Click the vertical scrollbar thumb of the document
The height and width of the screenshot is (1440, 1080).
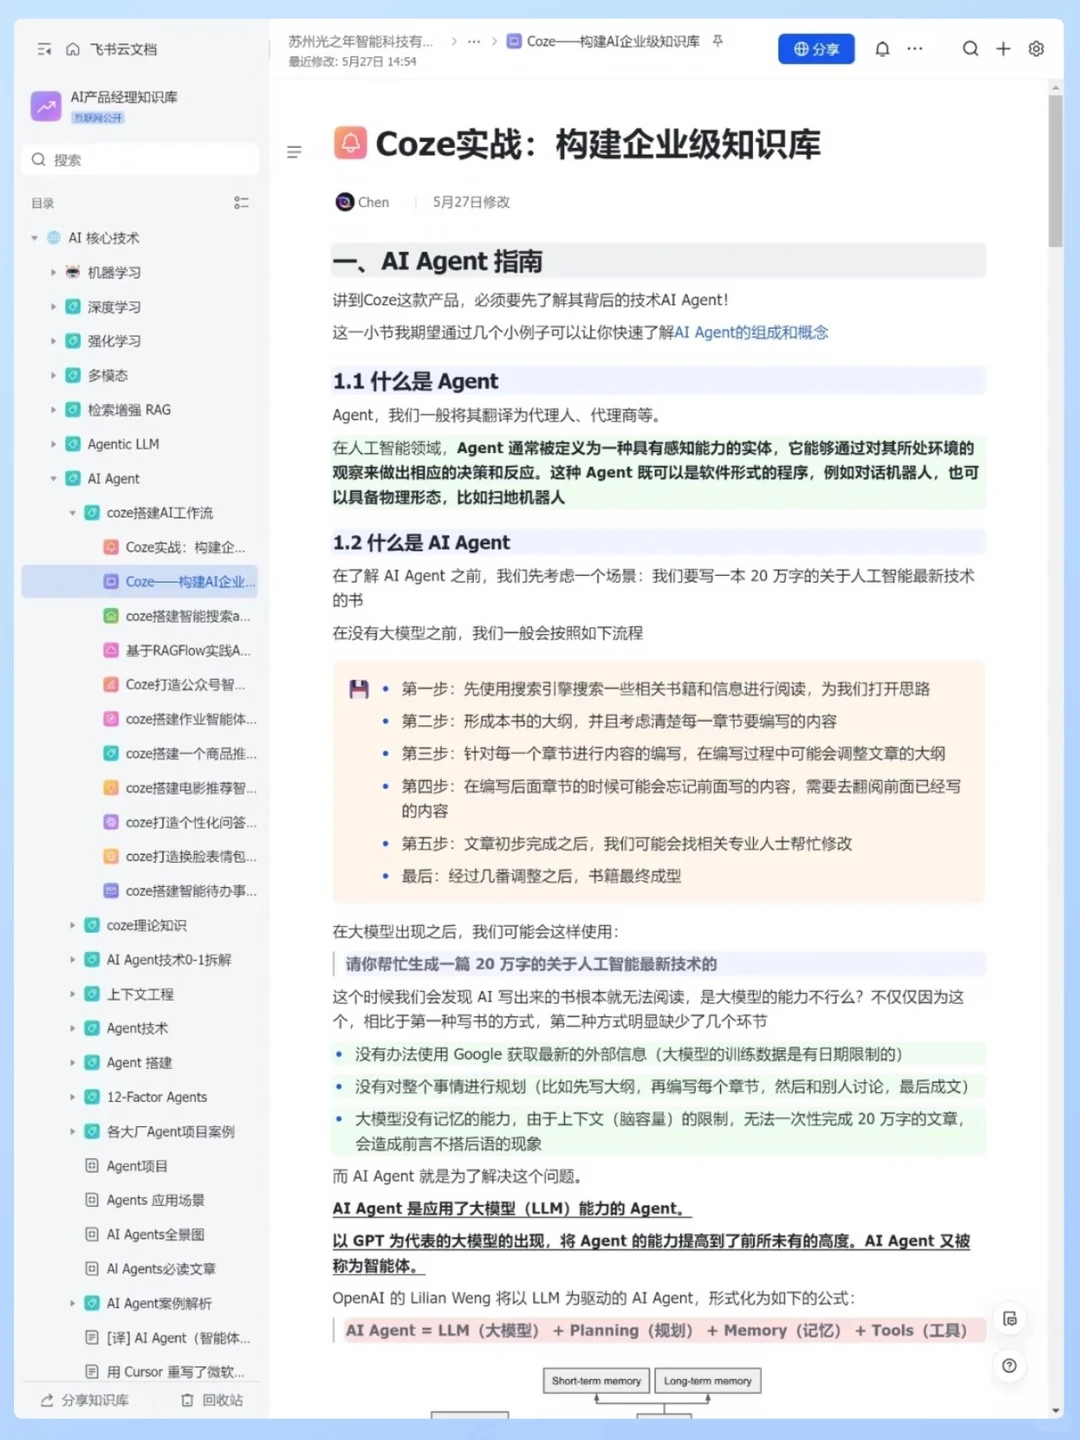1056,172
